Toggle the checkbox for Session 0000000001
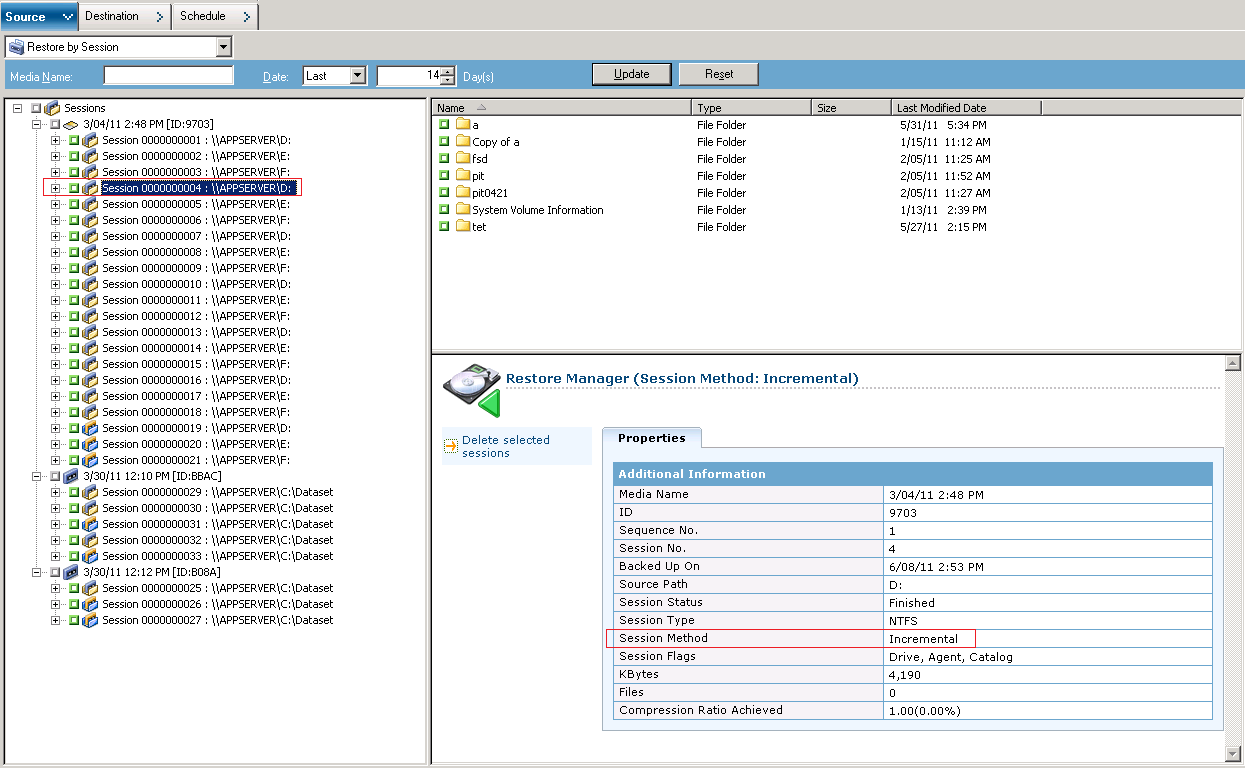1245x768 pixels. pyautogui.click(x=74, y=140)
